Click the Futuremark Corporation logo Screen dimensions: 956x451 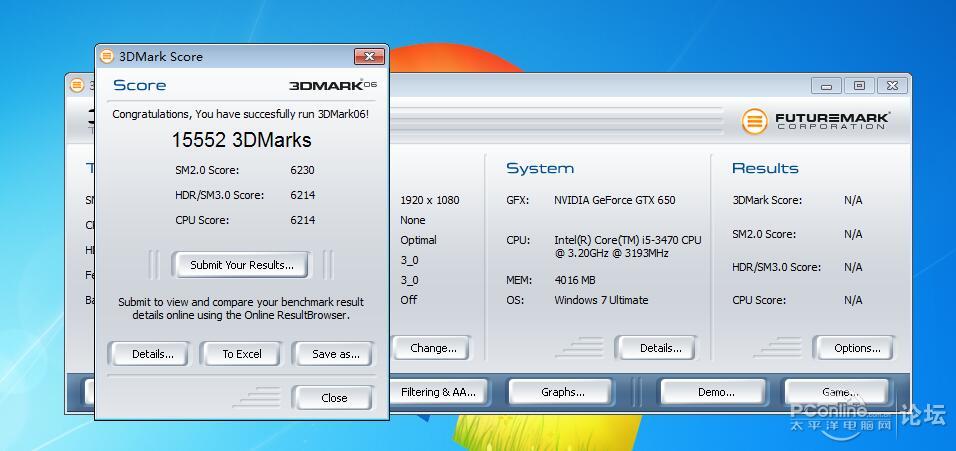(815, 121)
